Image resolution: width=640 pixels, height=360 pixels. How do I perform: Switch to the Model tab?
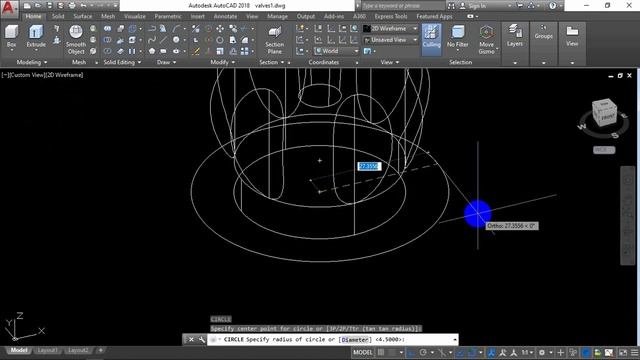(x=18, y=350)
